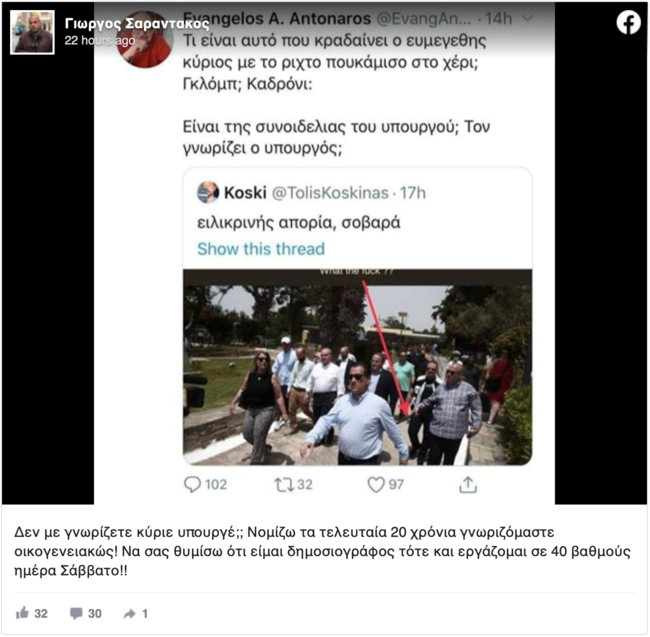The width and height of the screenshot is (650, 637).
Task: Like the tweet with heart icon
Action: pos(376,484)
